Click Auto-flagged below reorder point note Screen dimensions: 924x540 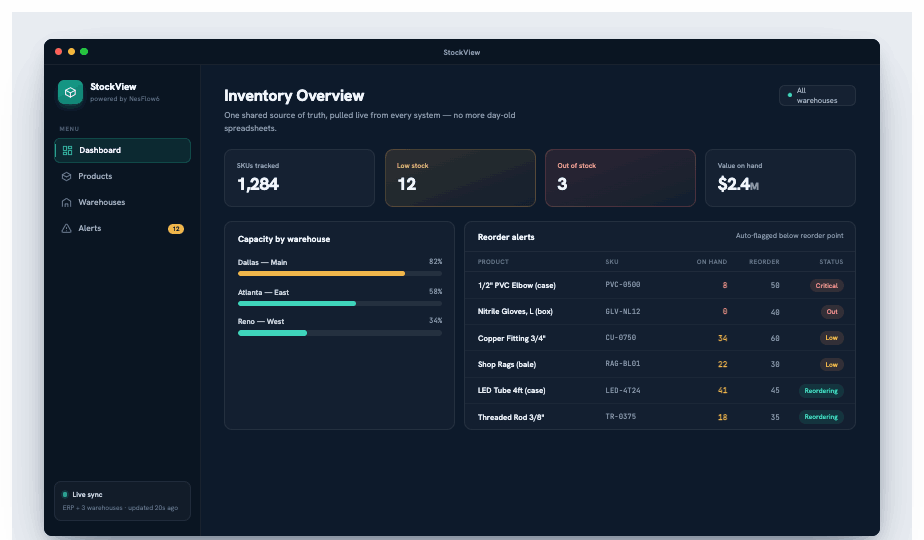790,236
